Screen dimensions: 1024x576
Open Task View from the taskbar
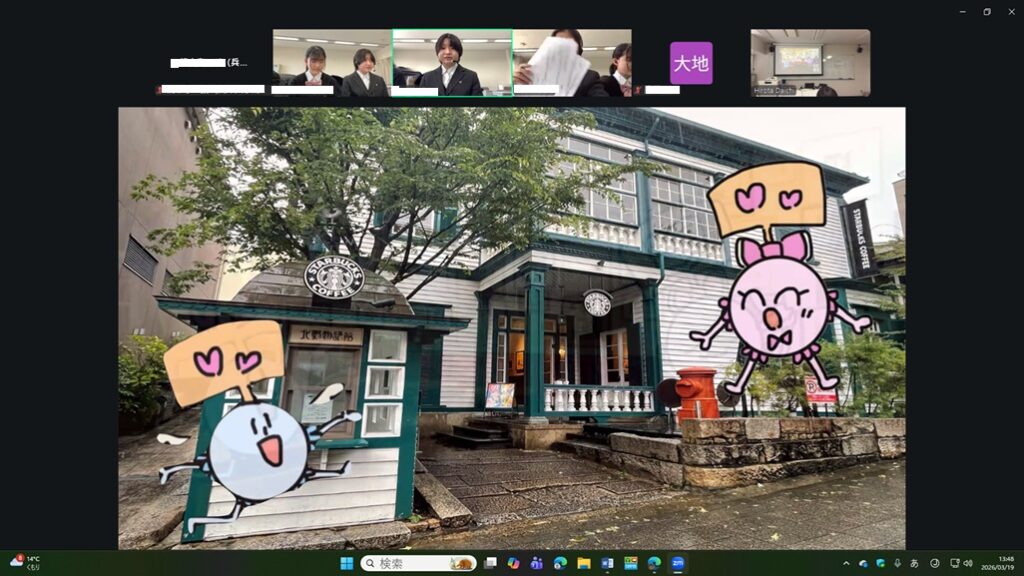[x=490, y=563]
